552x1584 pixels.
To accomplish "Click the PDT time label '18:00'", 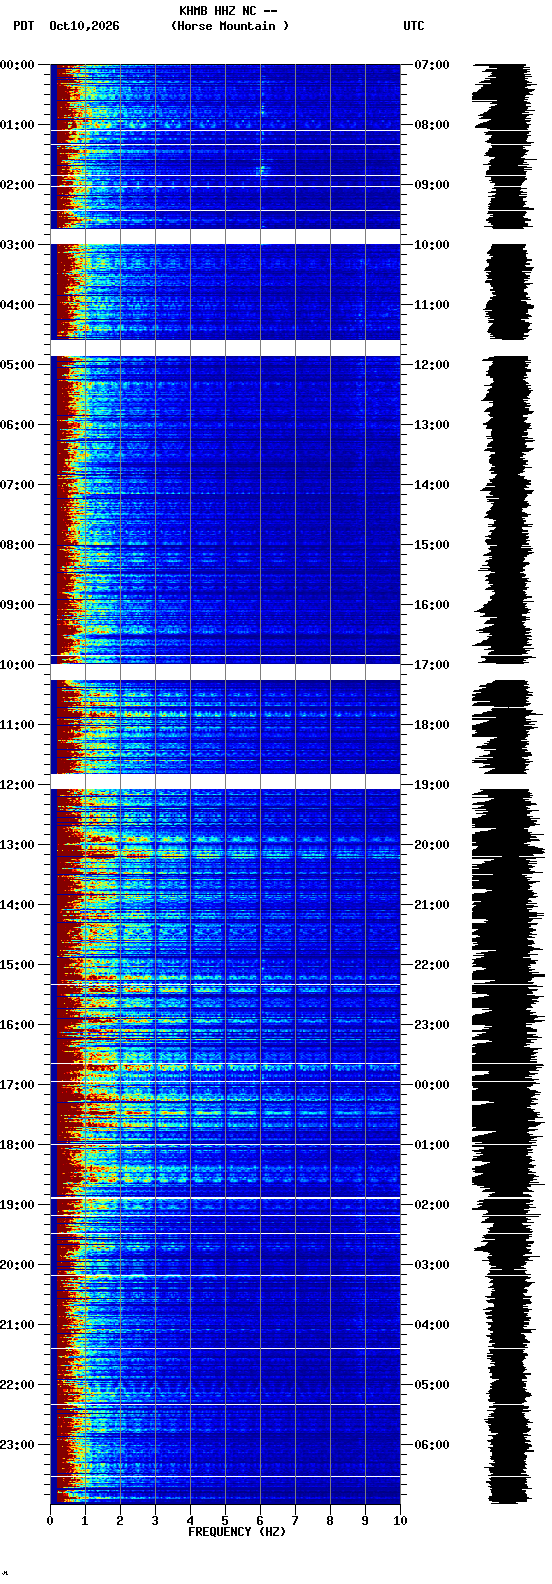I will click(18, 1145).
